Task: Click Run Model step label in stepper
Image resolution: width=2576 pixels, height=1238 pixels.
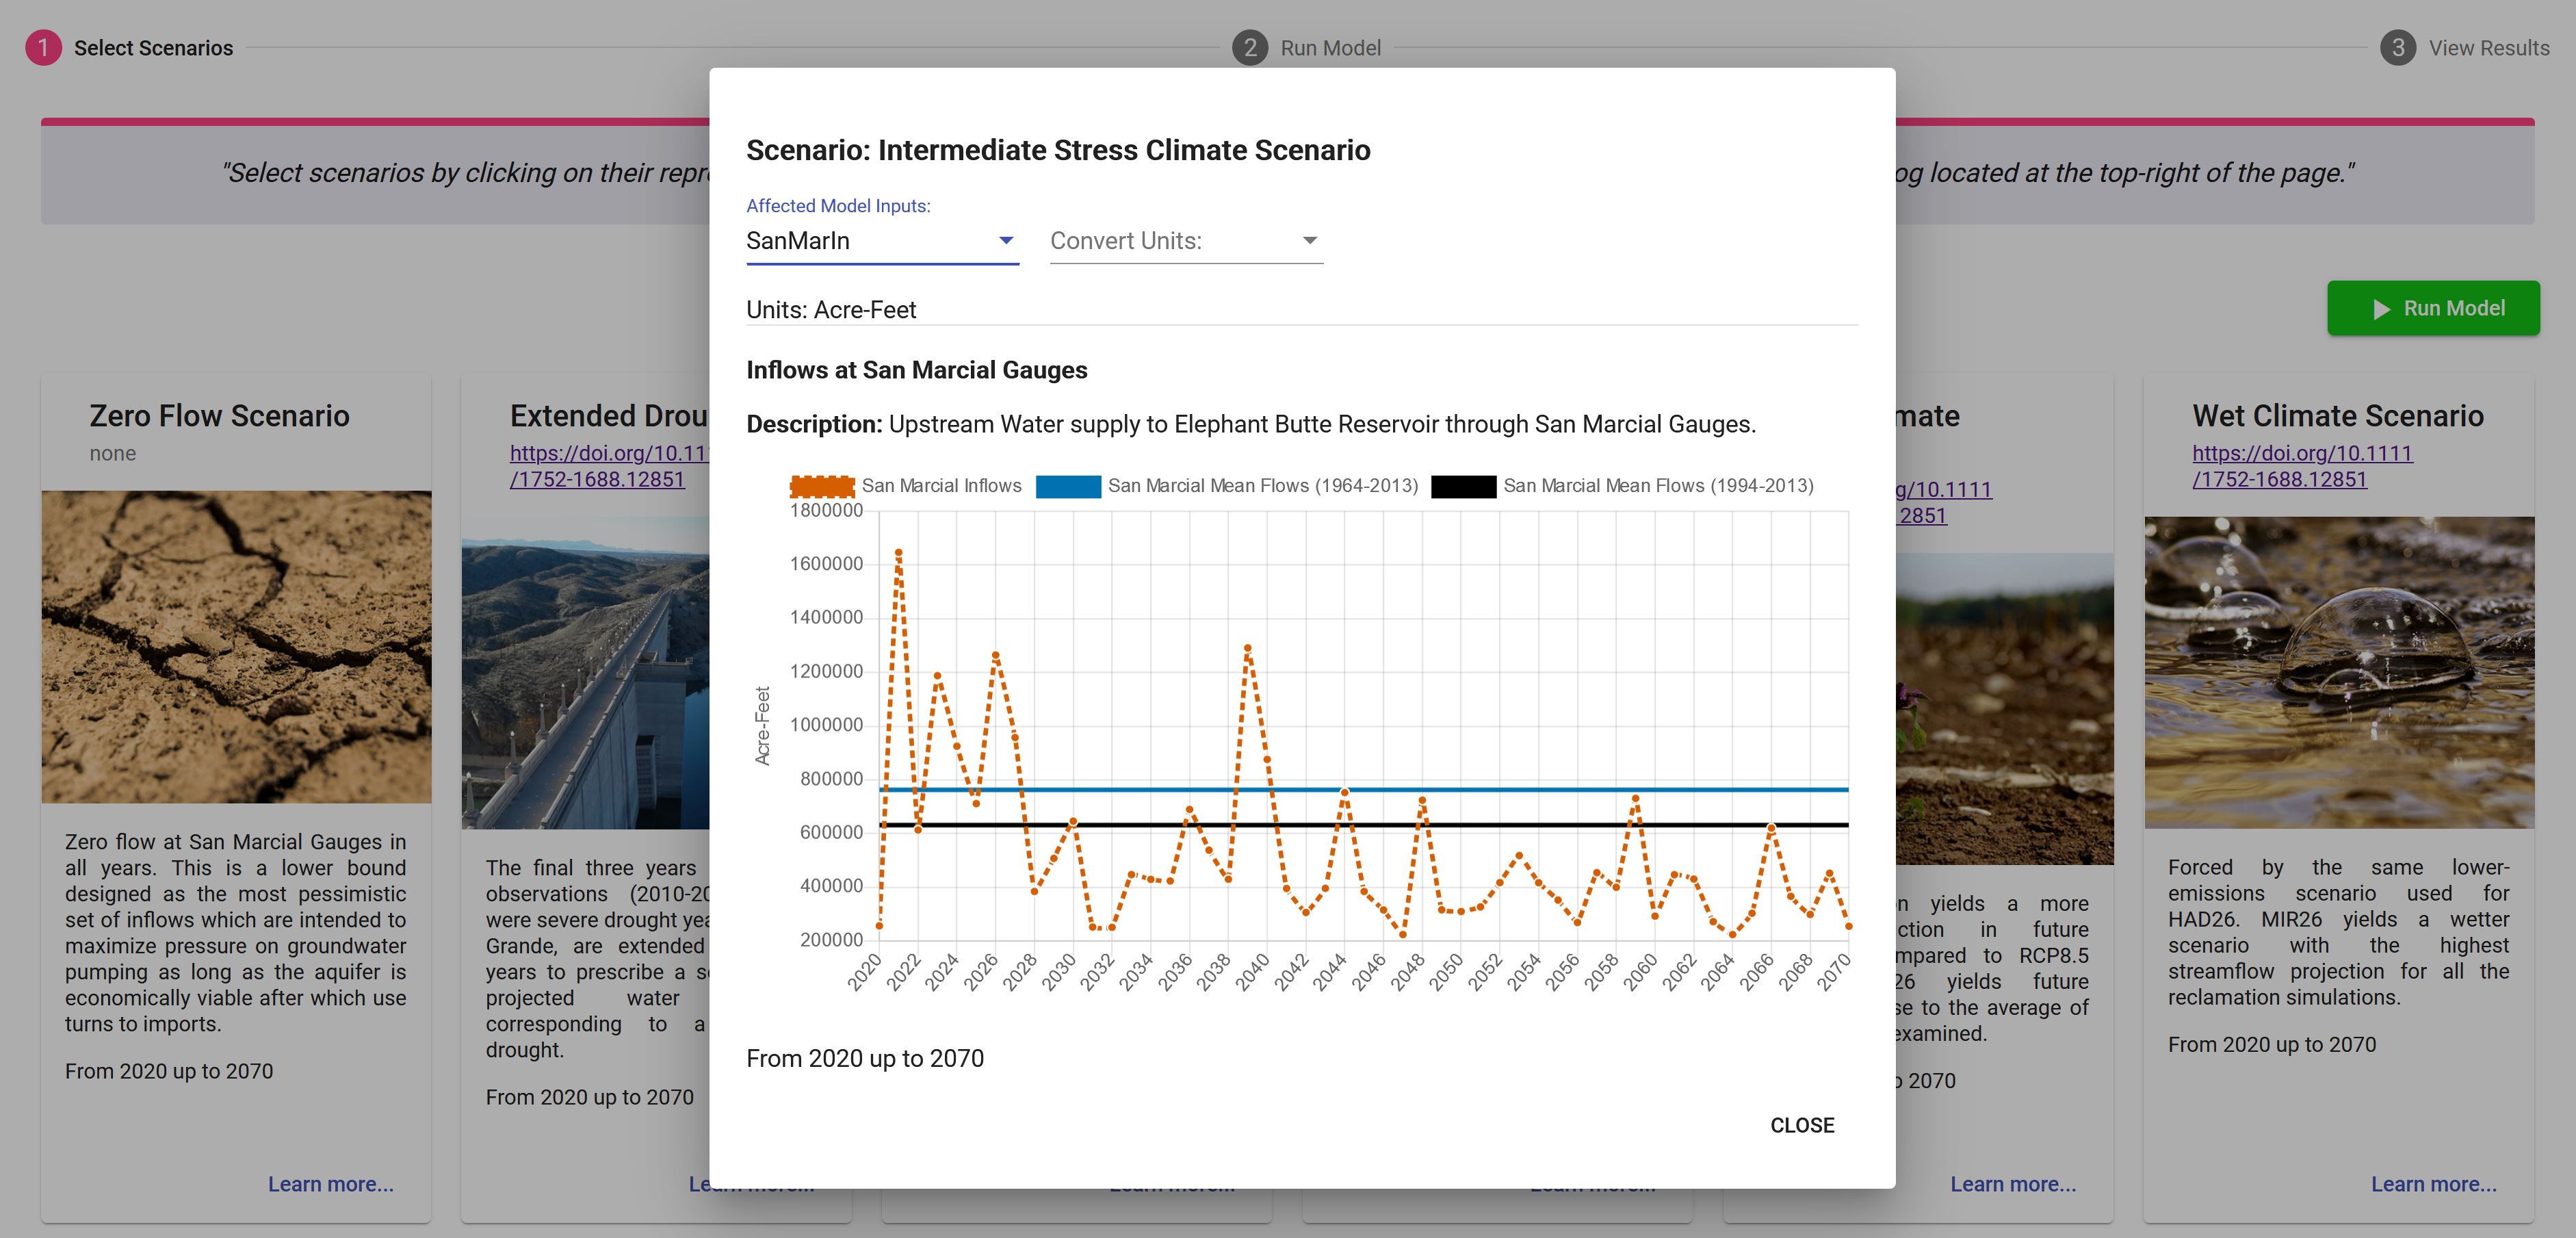Action: (x=1330, y=48)
